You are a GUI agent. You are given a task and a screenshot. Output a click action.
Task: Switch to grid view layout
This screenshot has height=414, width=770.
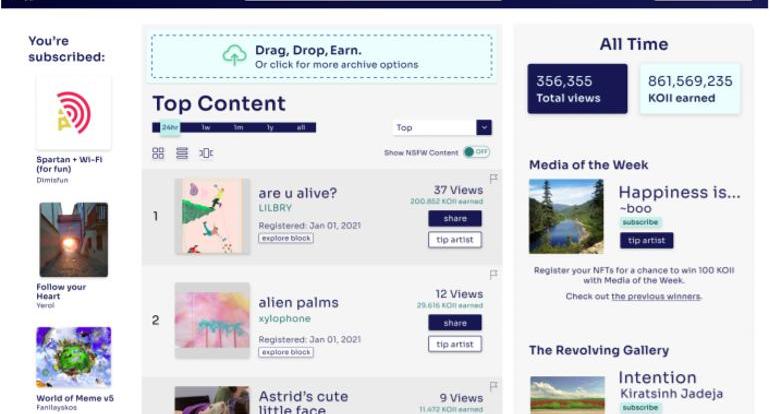coord(158,153)
